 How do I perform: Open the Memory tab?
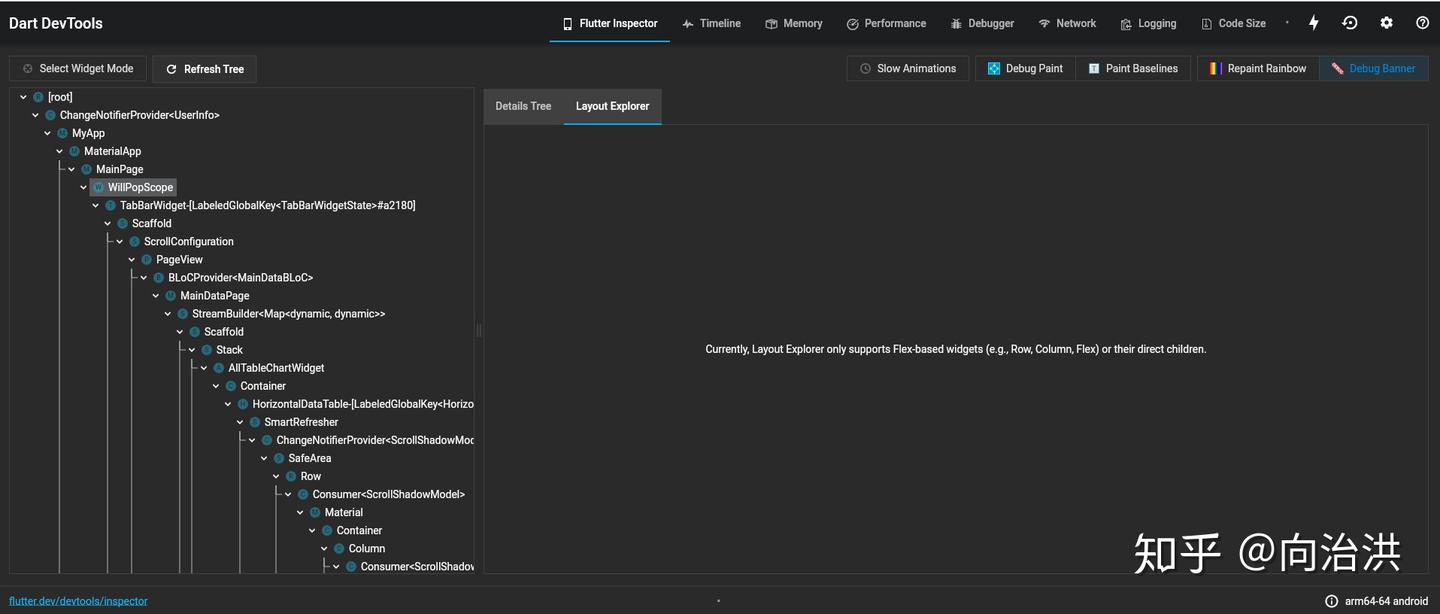794,23
